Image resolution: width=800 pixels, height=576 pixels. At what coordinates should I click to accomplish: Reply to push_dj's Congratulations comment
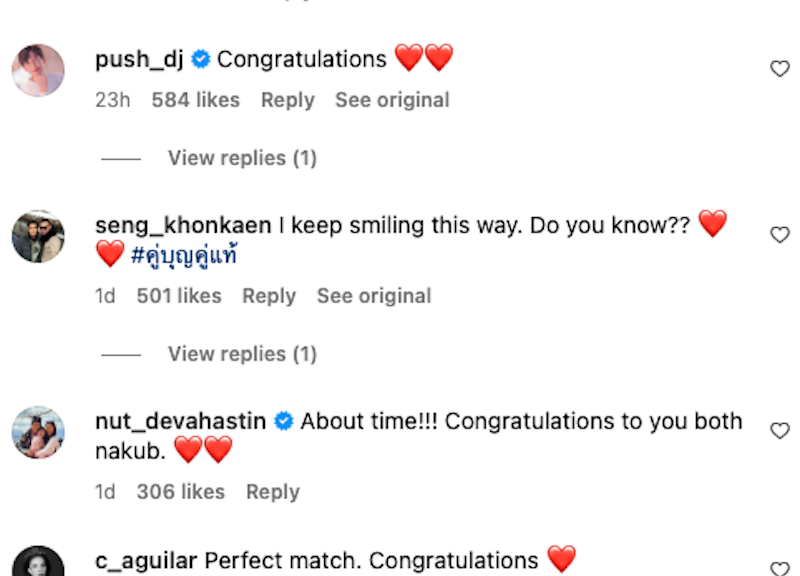(288, 100)
